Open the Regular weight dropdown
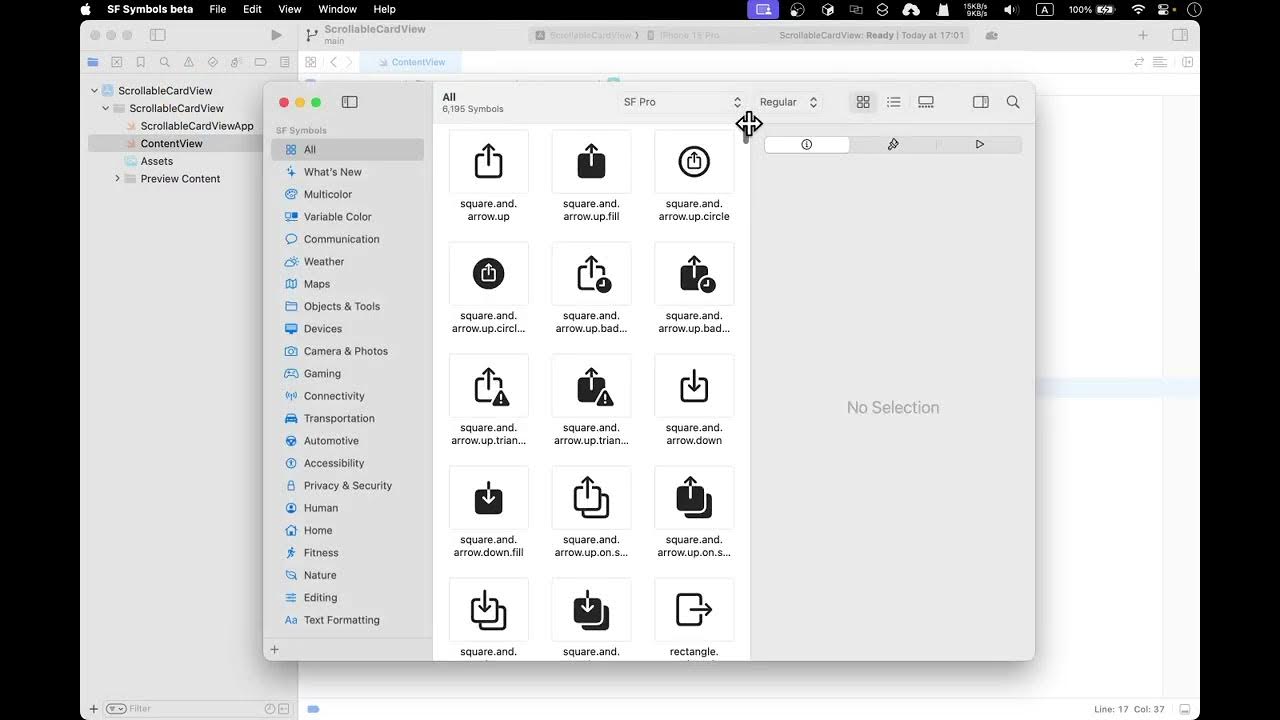The image size is (1280, 720). (x=788, y=102)
